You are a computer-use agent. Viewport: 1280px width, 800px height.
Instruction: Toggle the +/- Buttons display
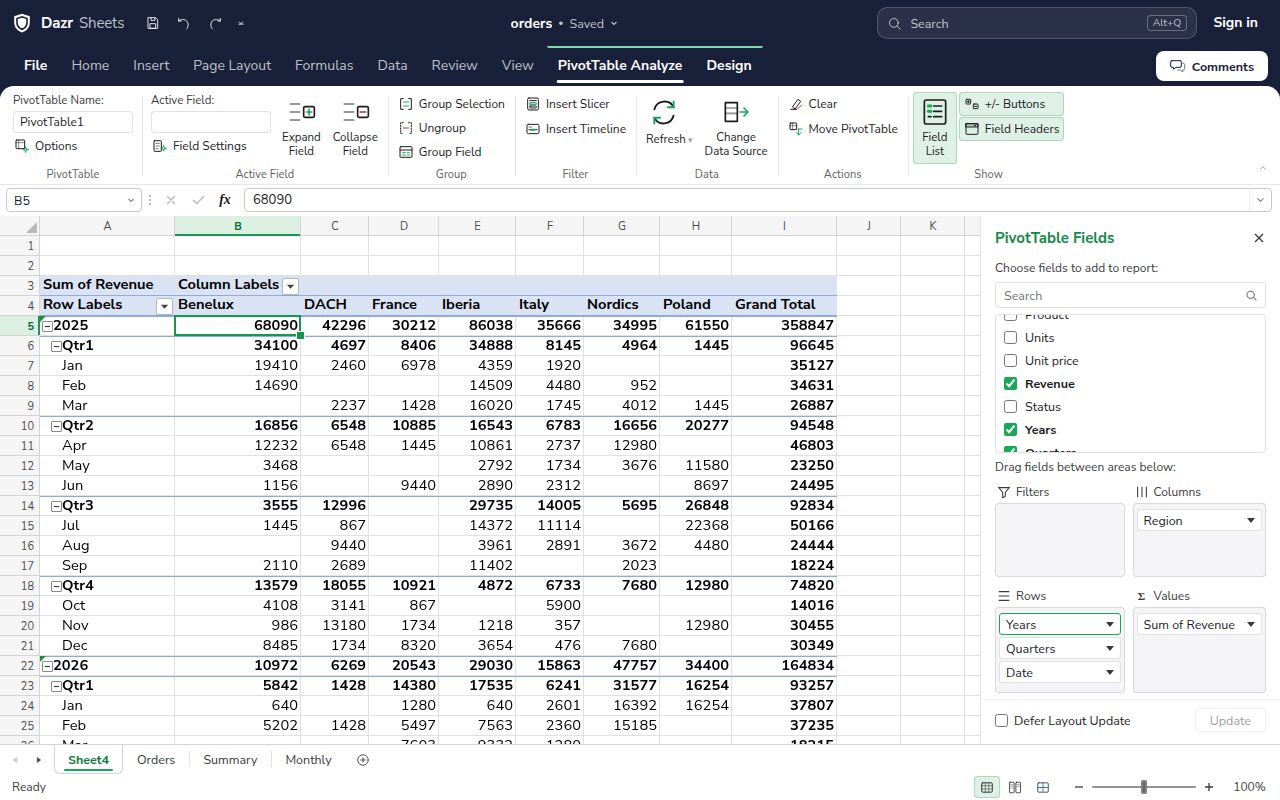[1011, 104]
